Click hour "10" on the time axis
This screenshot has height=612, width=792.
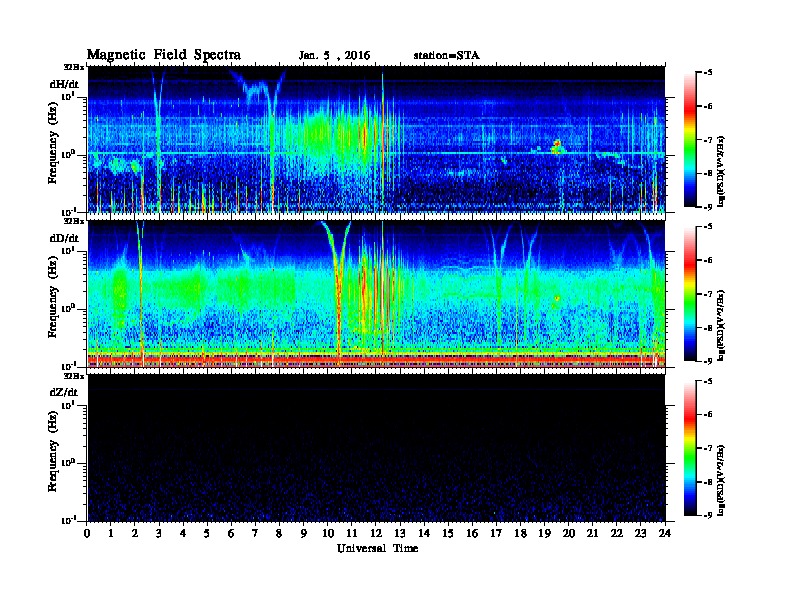pyautogui.click(x=328, y=533)
